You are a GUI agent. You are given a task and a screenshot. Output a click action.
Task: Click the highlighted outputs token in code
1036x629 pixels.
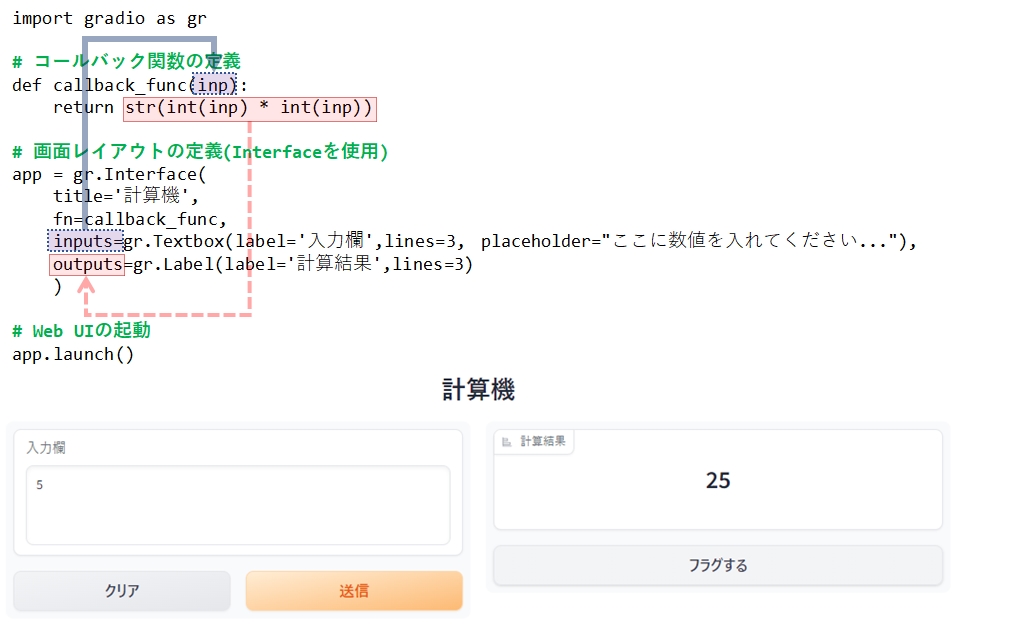tap(86, 264)
